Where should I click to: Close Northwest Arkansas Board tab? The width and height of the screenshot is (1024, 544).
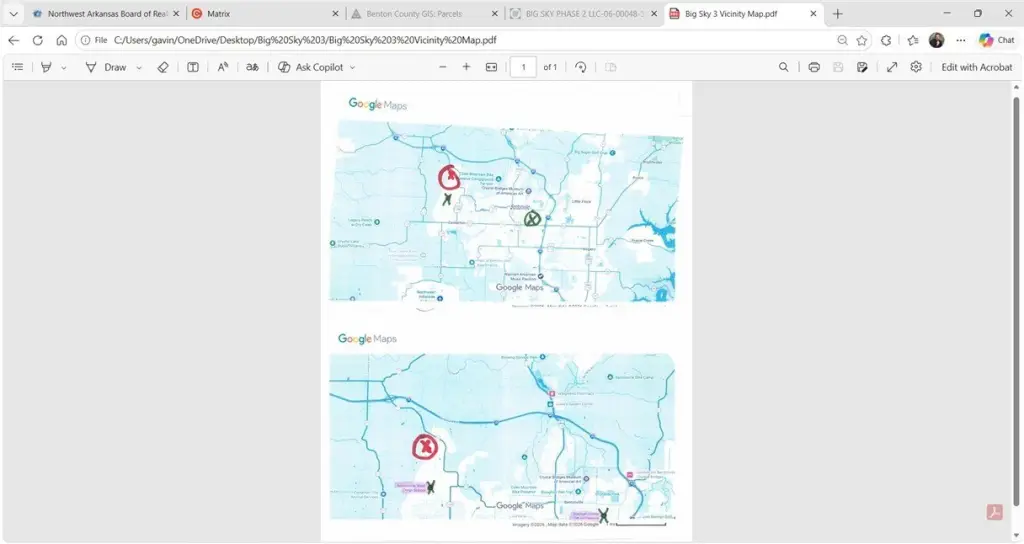(176, 14)
